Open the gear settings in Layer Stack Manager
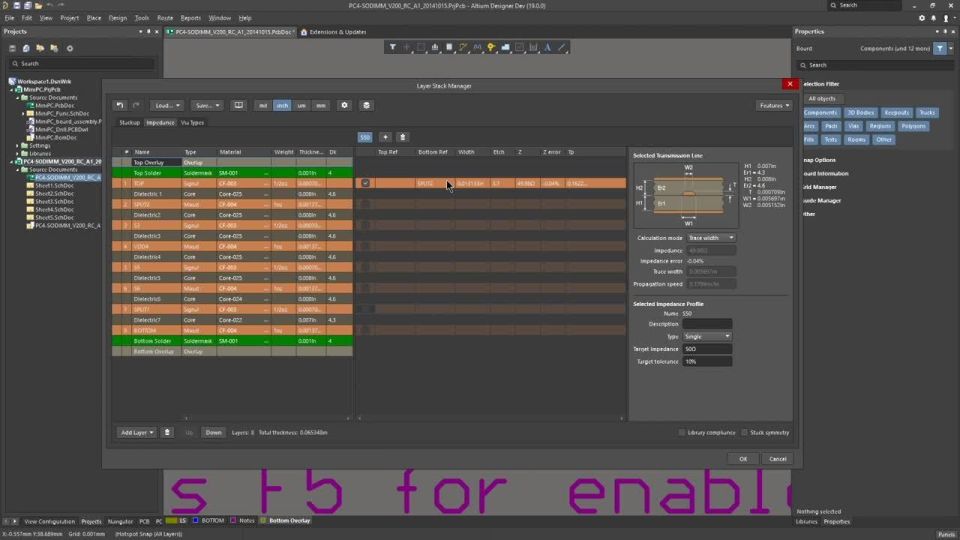 tap(345, 105)
